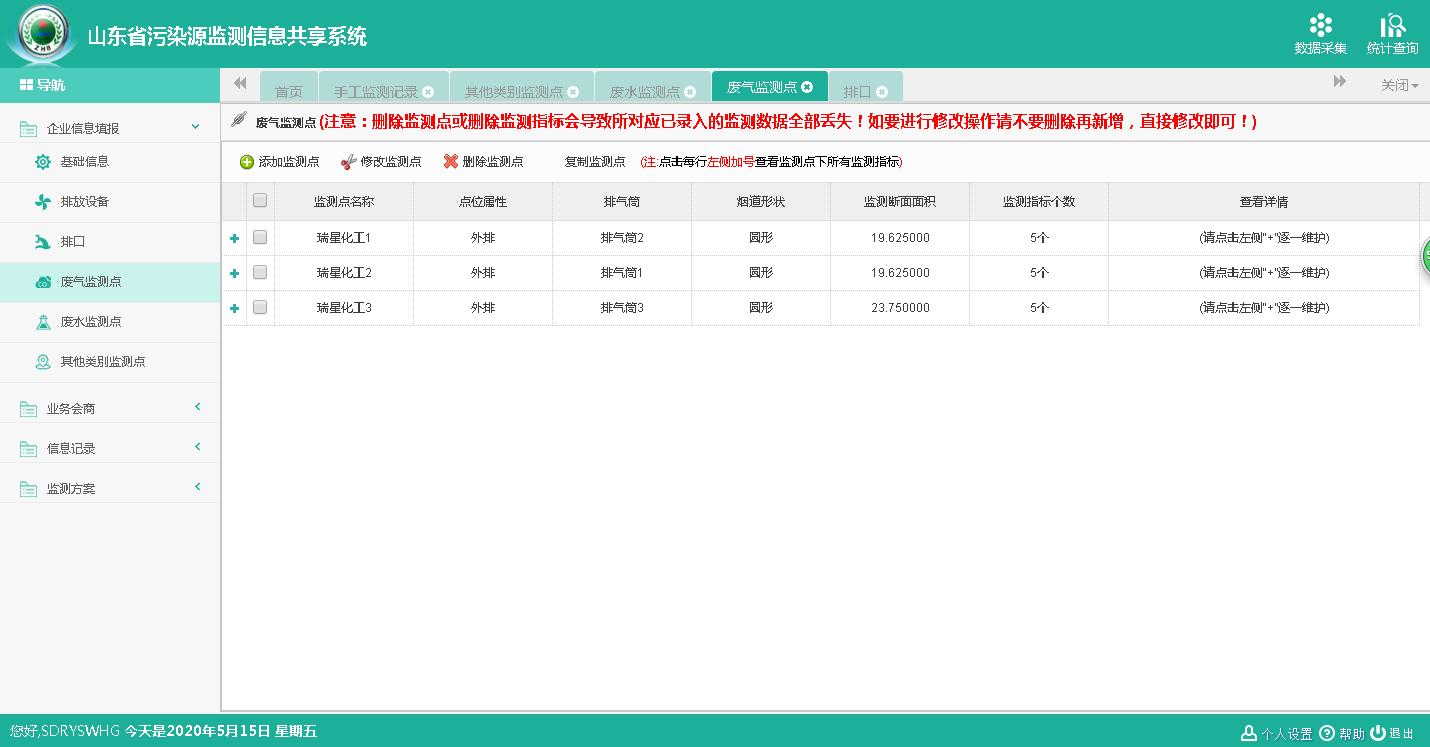The width and height of the screenshot is (1430, 747).
Task: Open 数据采集 data collection icon
Action: [x=1320, y=26]
